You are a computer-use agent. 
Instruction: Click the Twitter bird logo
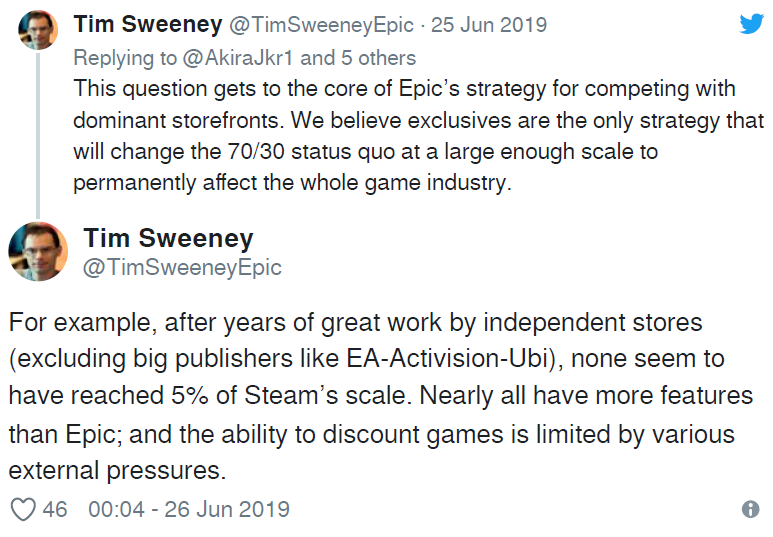click(752, 23)
